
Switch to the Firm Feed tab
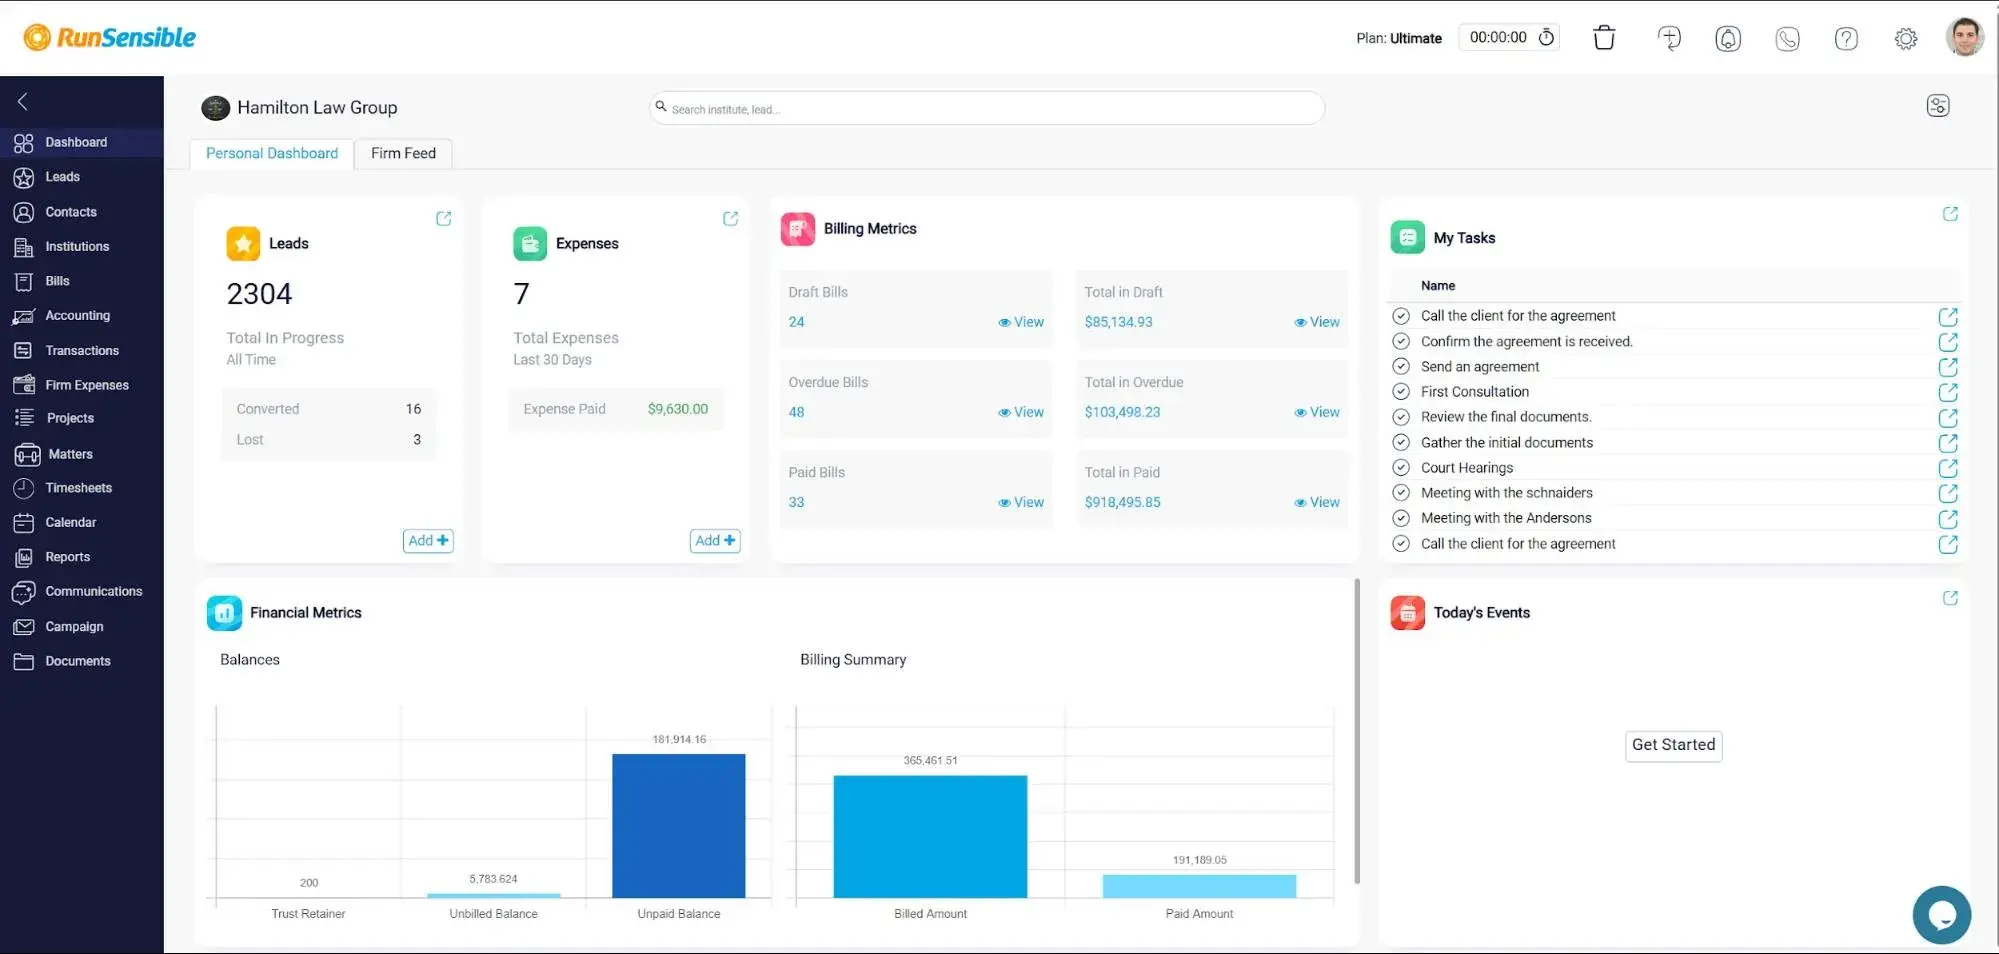tap(402, 153)
